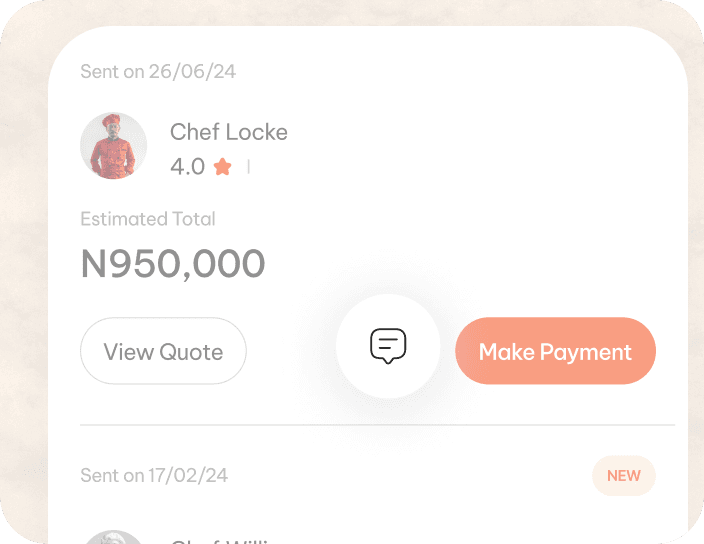Click the orange star rating icon

tap(222, 167)
